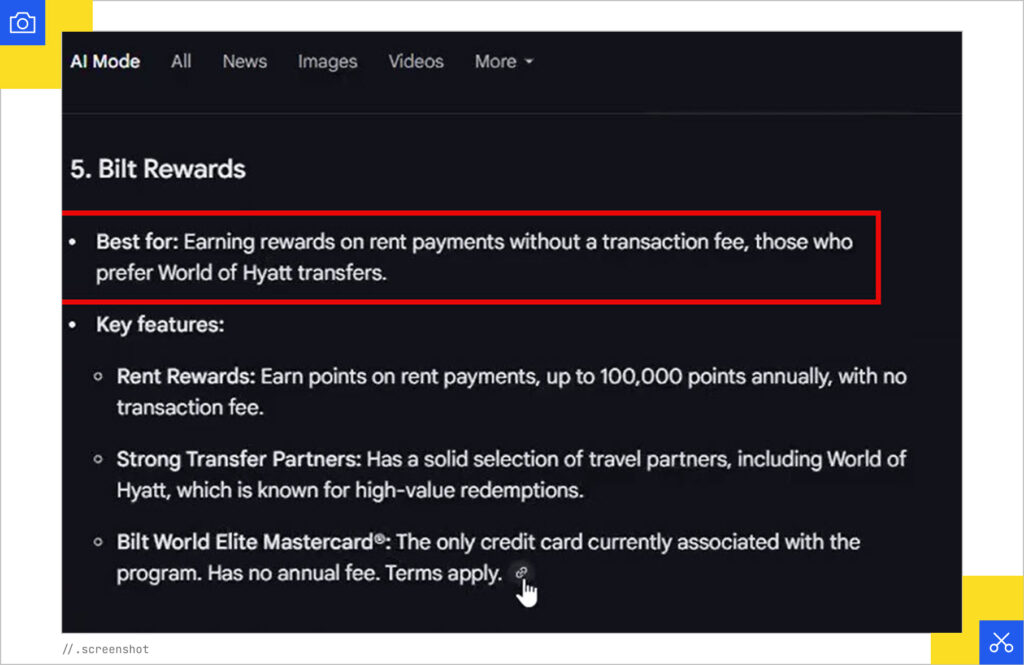The height and width of the screenshot is (665, 1024).
Task: Click the "Rent Rewards:" feature label
Action: (x=187, y=377)
